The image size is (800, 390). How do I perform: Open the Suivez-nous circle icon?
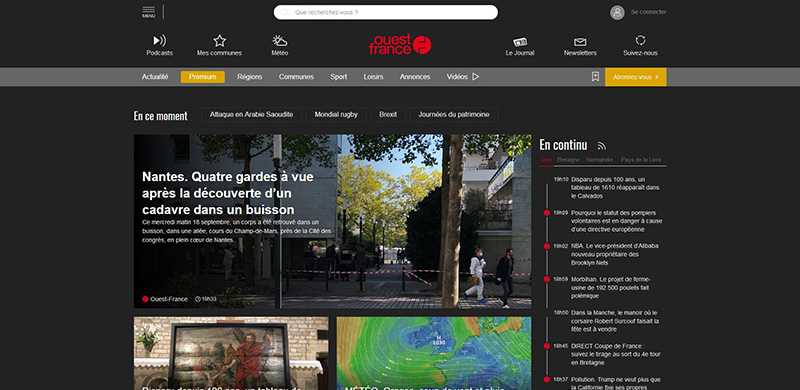tap(640, 40)
